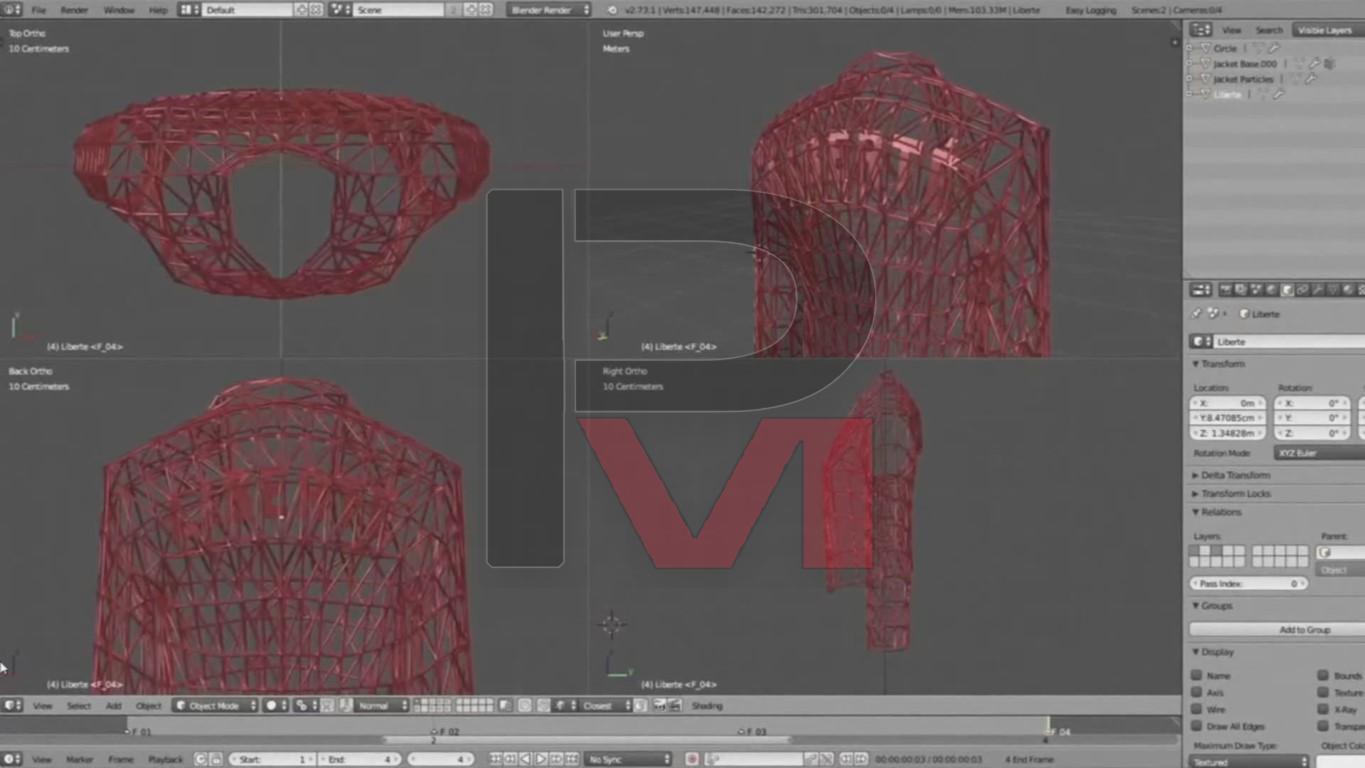Viewport: 1365px width, 768px height.
Task: Select the Circle object in outliner
Action: pos(1225,48)
